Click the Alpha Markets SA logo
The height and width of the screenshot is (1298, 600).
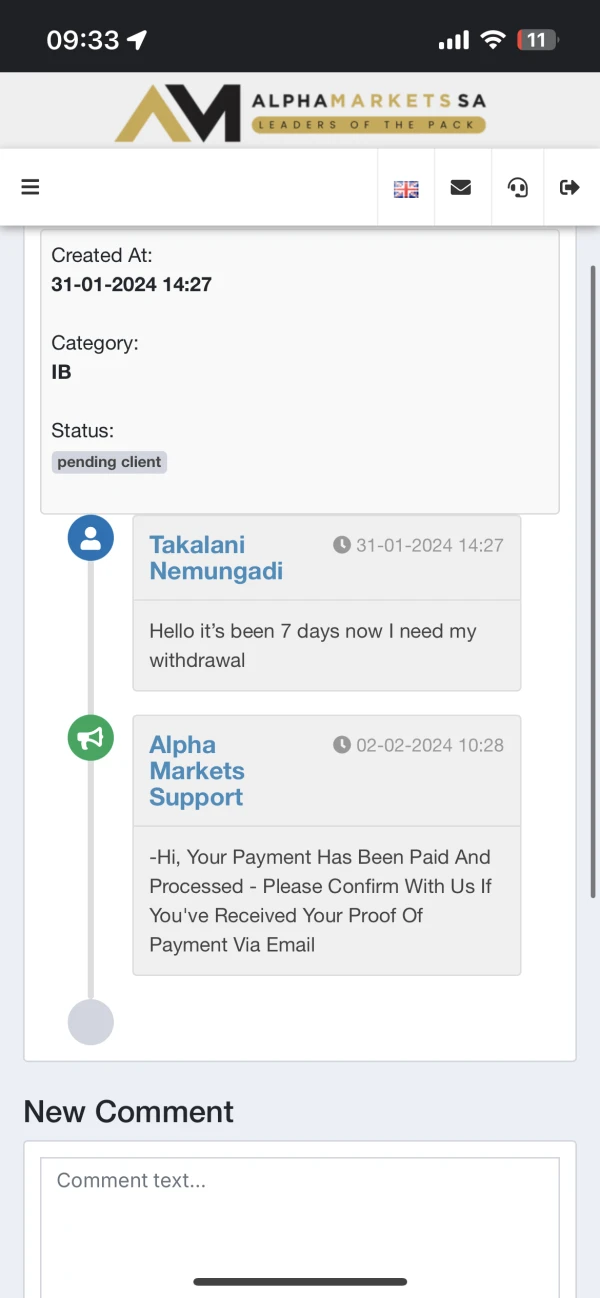(x=300, y=113)
